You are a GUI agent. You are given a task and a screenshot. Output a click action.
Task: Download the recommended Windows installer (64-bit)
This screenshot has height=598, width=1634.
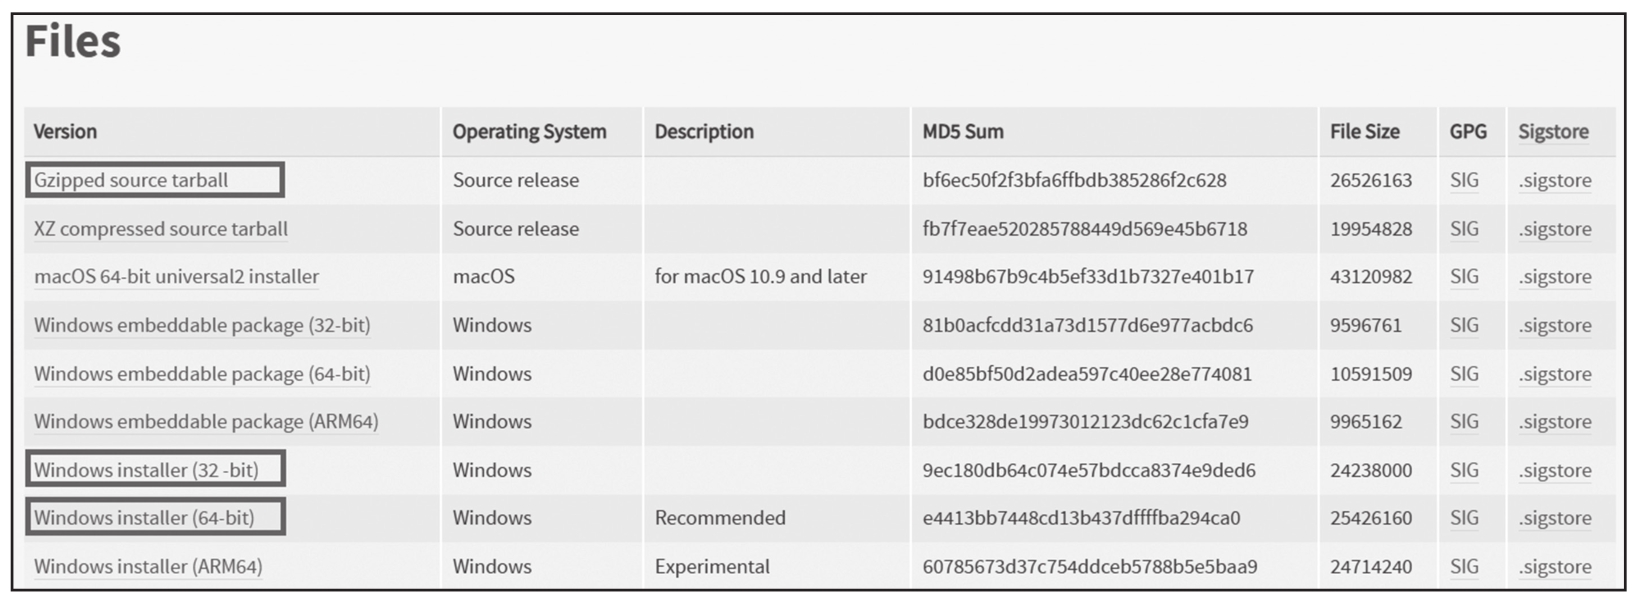[144, 518]
